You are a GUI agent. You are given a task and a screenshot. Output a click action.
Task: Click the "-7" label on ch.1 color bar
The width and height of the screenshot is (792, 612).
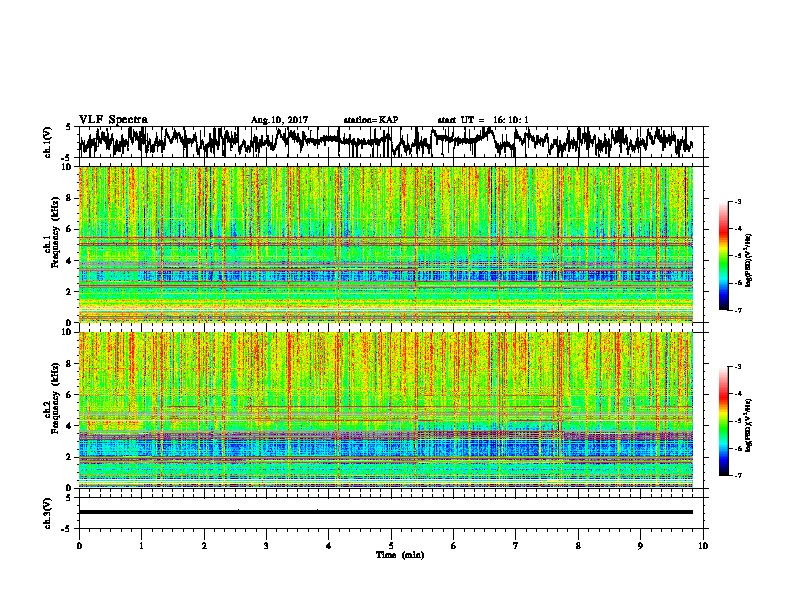coord(737,310)
